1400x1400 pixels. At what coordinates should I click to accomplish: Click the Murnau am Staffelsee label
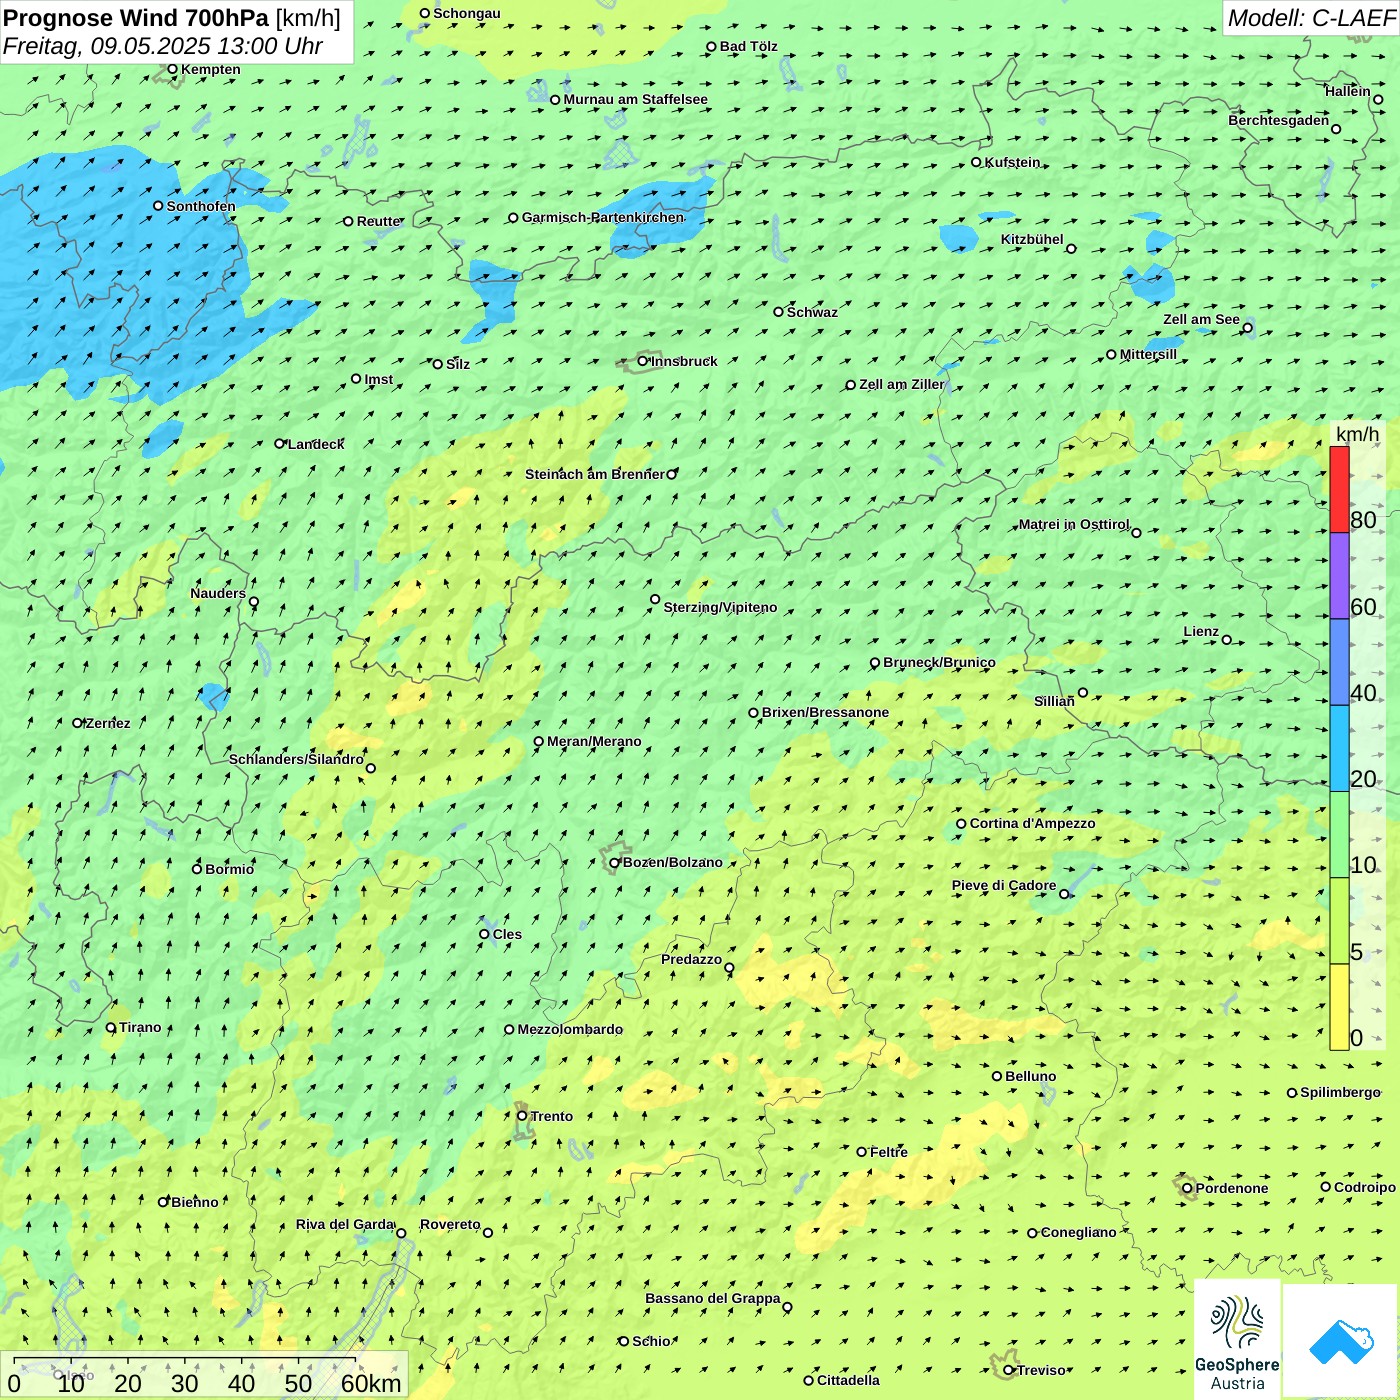(x=635, y=99)
